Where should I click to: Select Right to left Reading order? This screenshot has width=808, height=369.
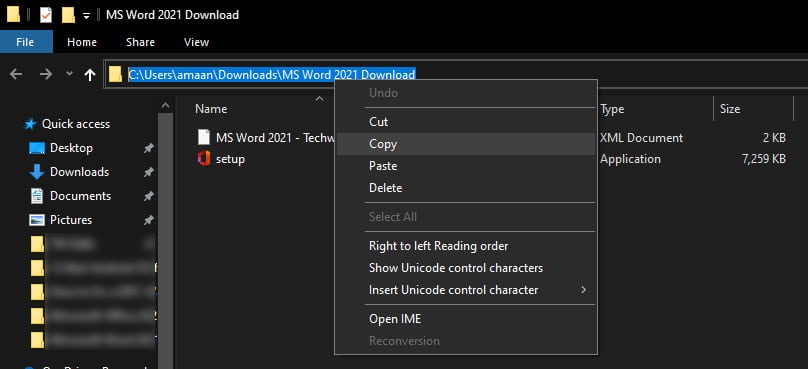point(465,246)
